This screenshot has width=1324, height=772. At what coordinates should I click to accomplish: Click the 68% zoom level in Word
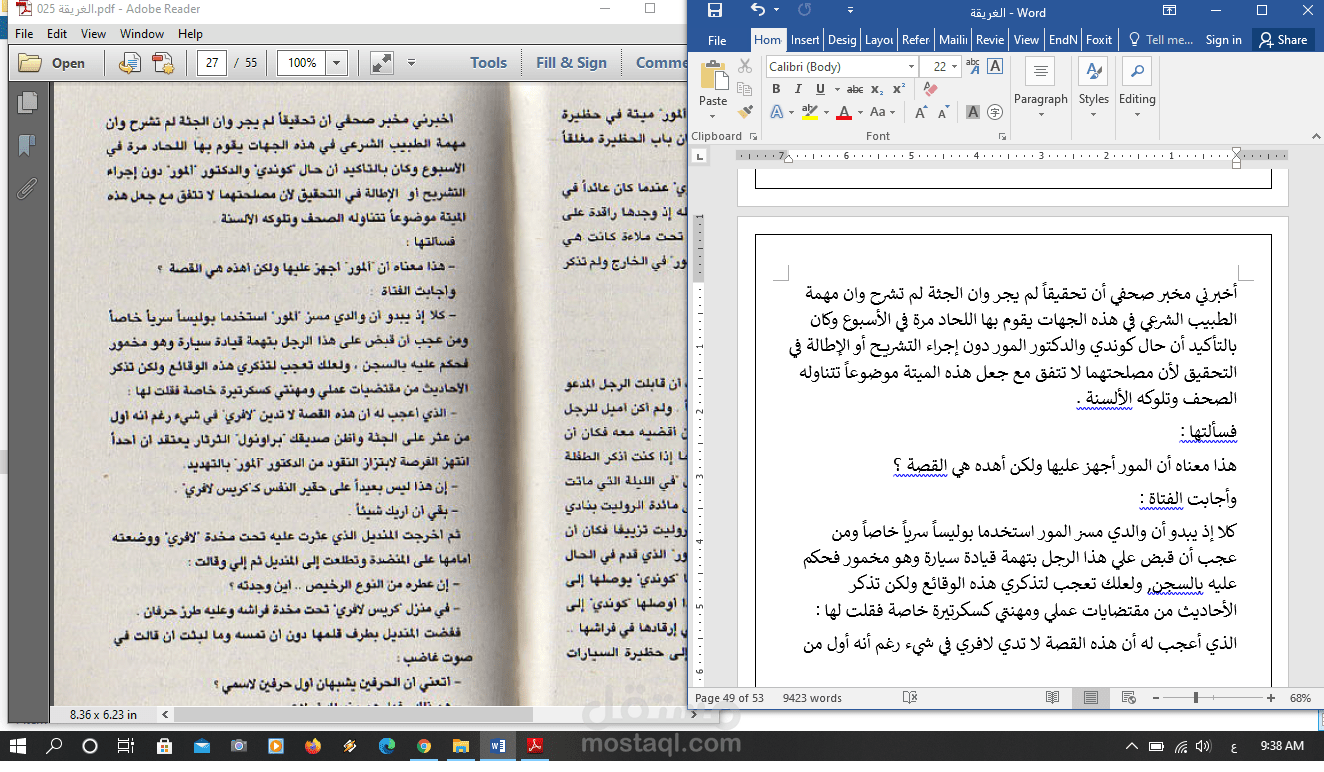(1300, 698)
